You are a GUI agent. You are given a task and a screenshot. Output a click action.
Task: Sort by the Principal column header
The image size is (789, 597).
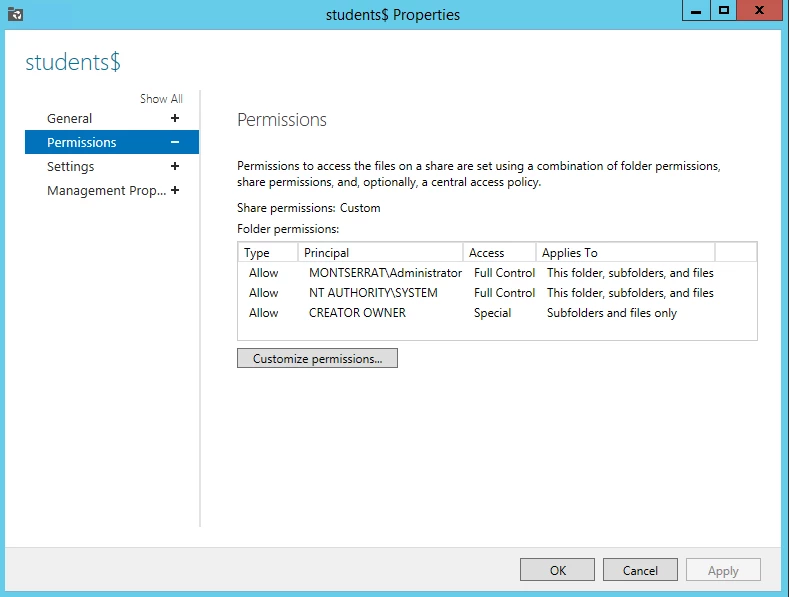click(380, 253)
